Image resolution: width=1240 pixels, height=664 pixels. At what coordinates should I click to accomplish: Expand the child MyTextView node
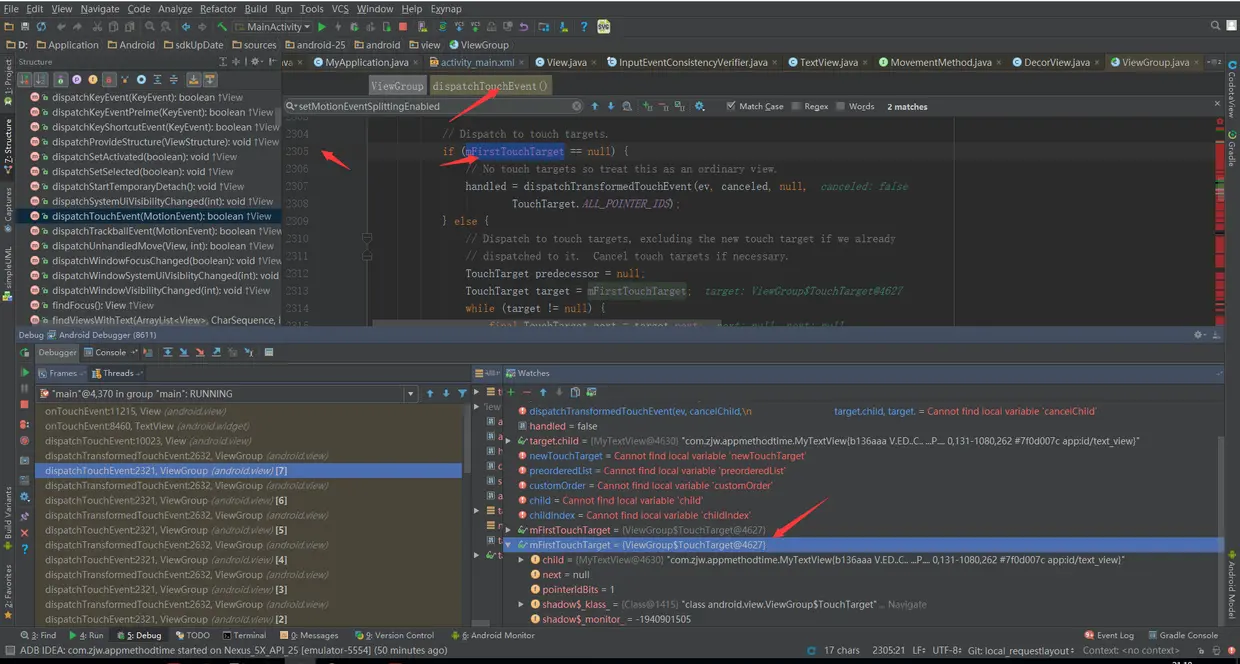tap(520, 560)
